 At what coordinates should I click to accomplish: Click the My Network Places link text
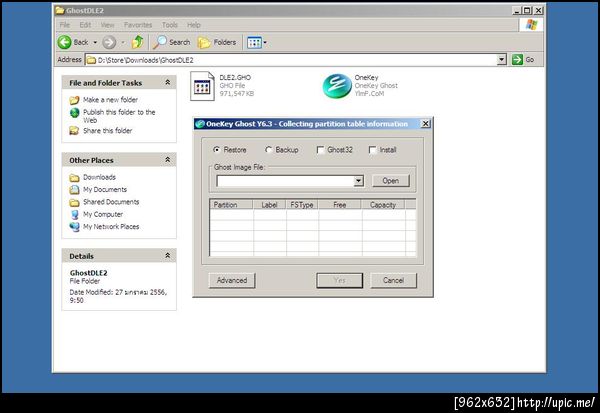111,227
